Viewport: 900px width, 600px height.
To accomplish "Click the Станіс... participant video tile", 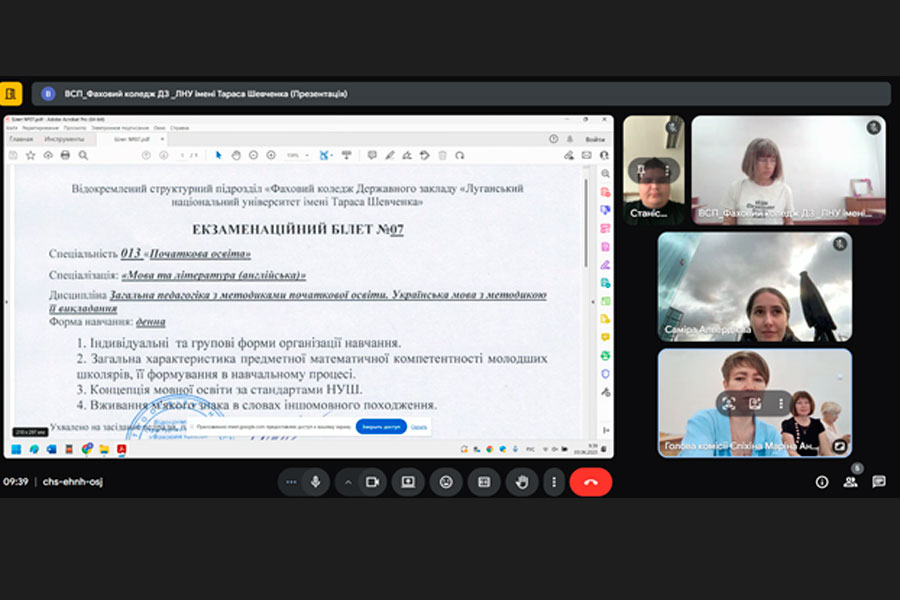I will (654, 170).
